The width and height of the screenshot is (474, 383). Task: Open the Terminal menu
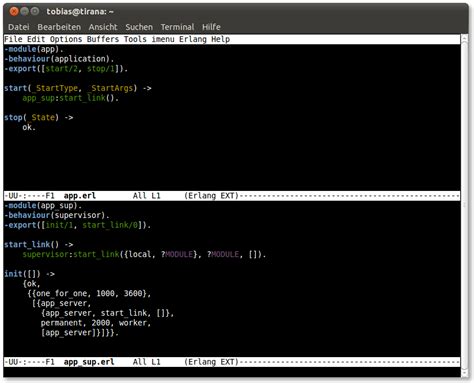tap(177, 27)
